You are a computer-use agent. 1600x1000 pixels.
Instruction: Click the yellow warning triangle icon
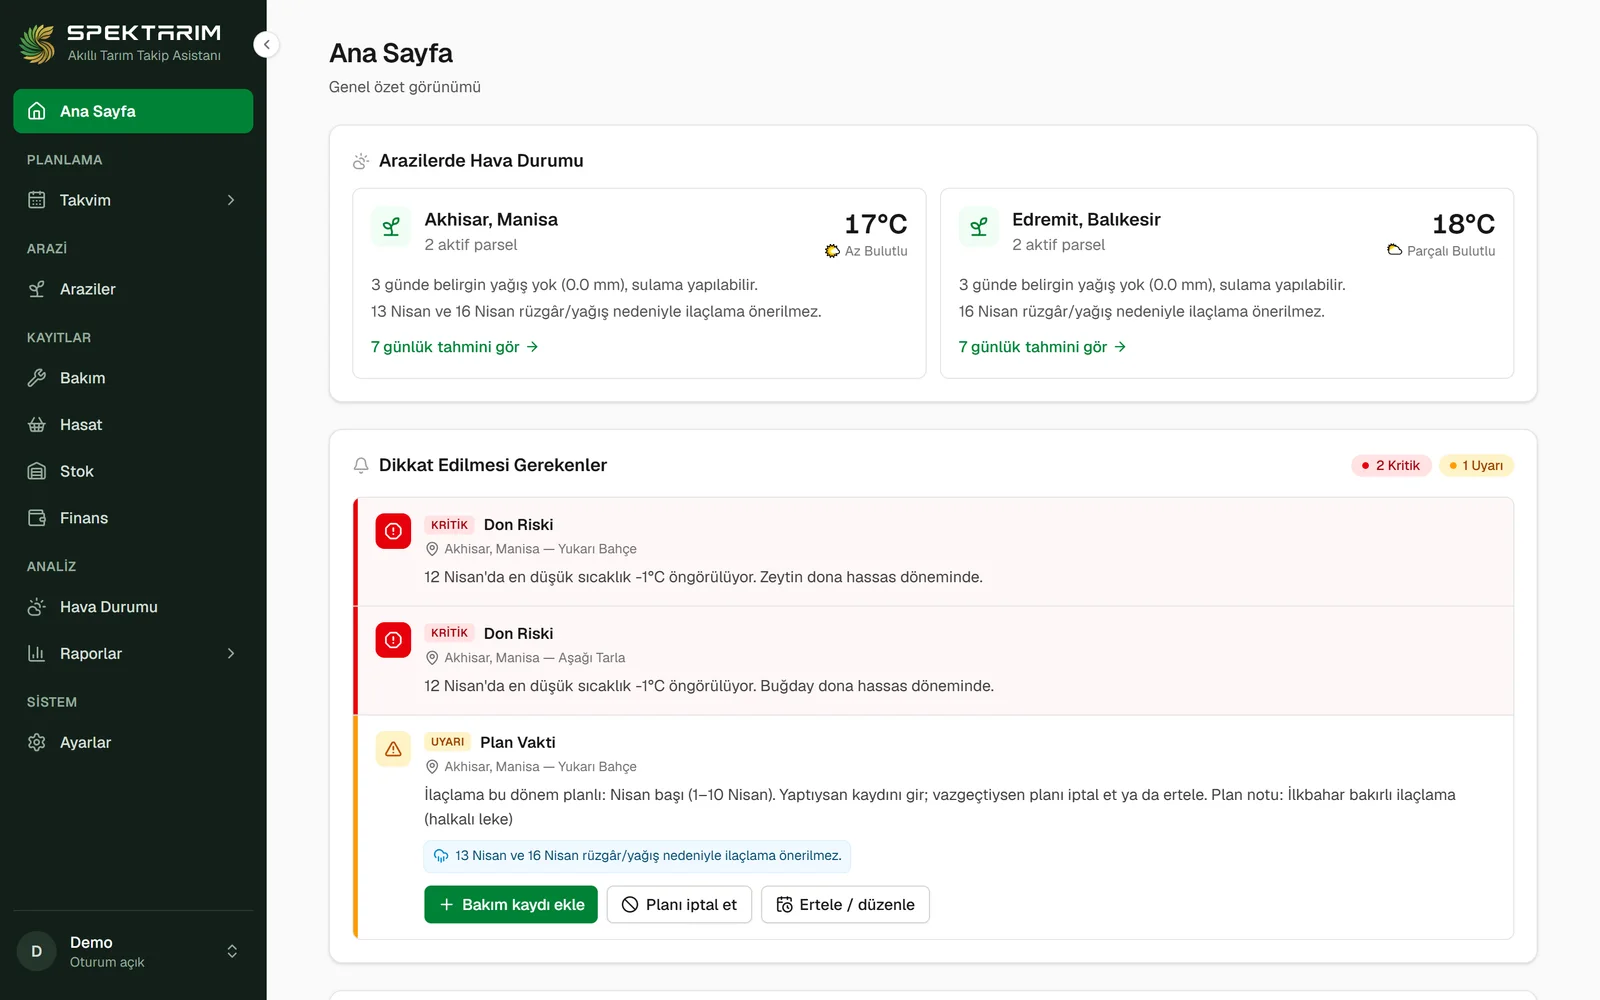click(393, 749)
